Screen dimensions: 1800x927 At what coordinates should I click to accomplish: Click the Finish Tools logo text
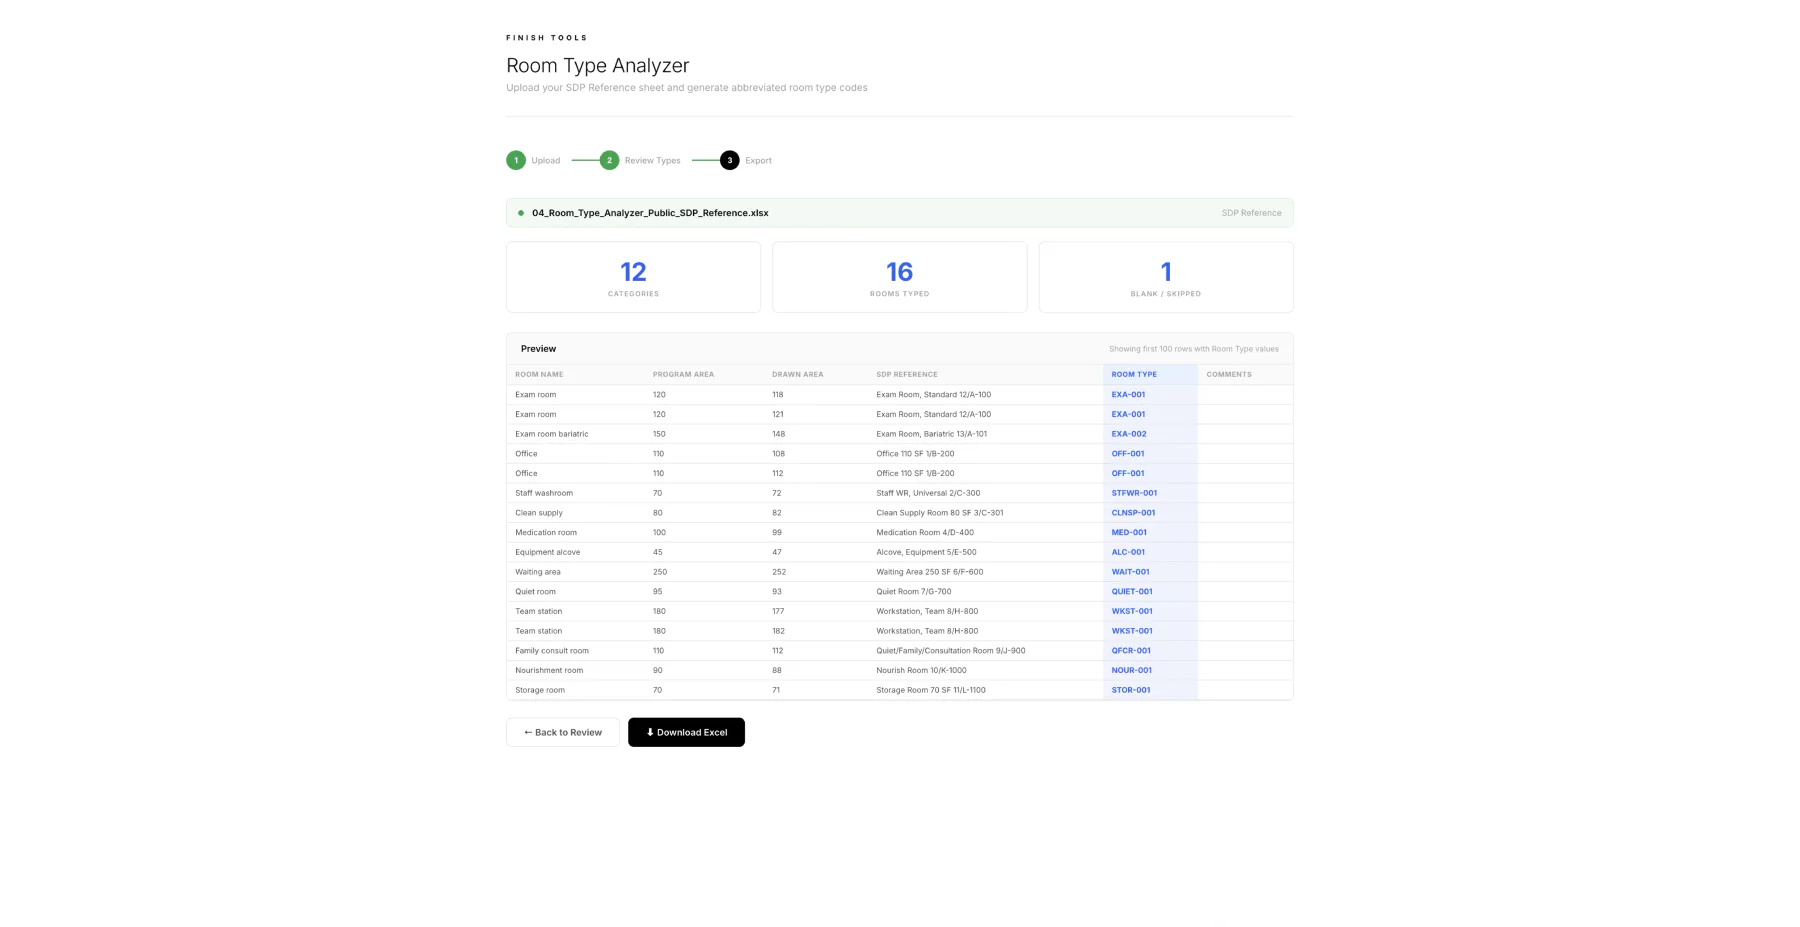(x=547, y=37)
